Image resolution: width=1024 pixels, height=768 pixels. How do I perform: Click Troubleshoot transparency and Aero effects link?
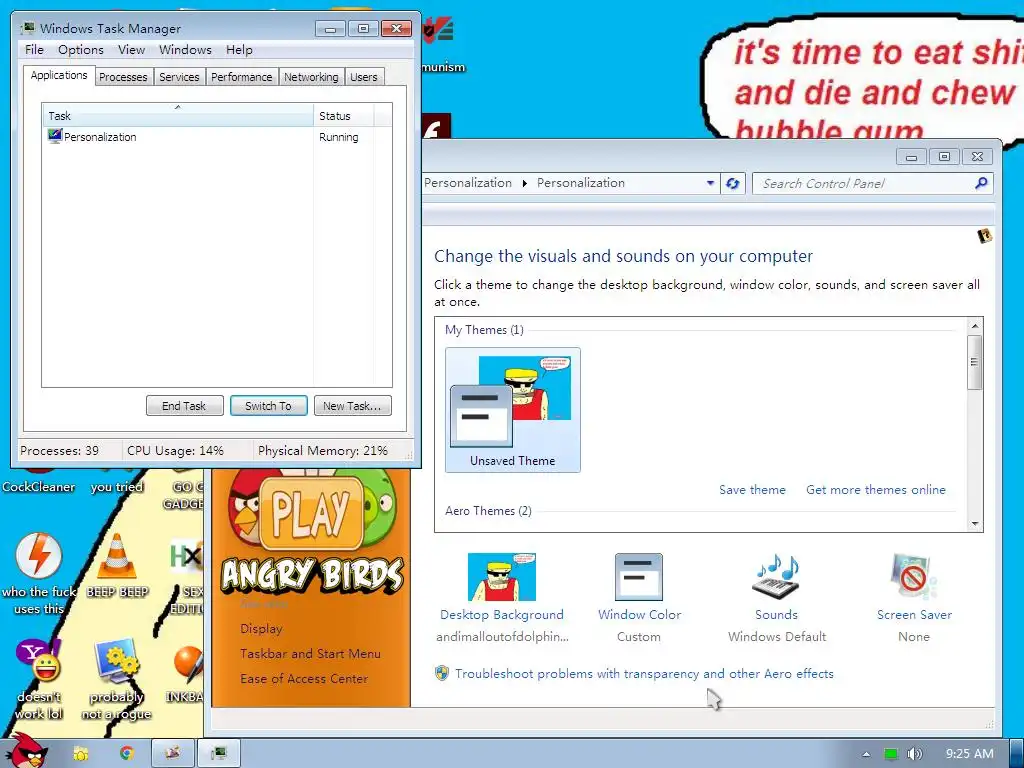click(x=644, y=673)
